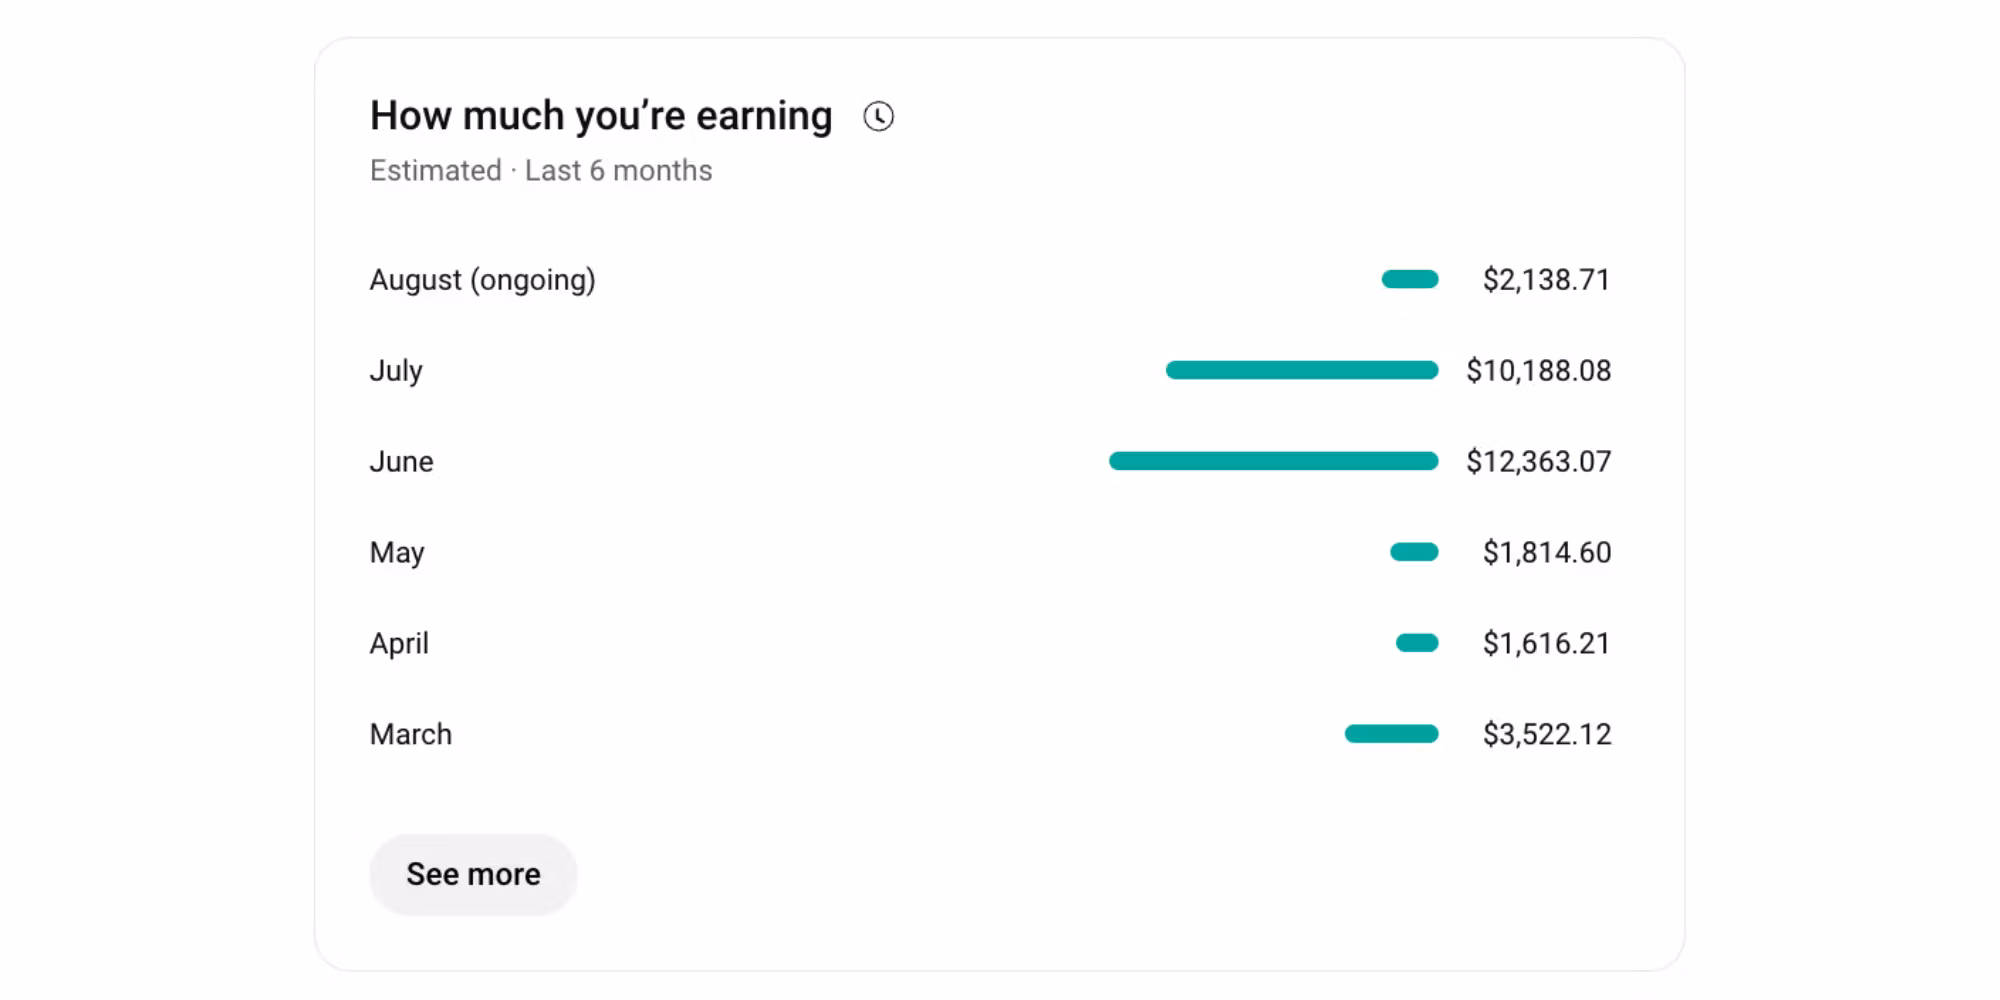This screenshot has height=1000, width=2000.
Task: Choose the April month label
Action: [x=399, y=644]
